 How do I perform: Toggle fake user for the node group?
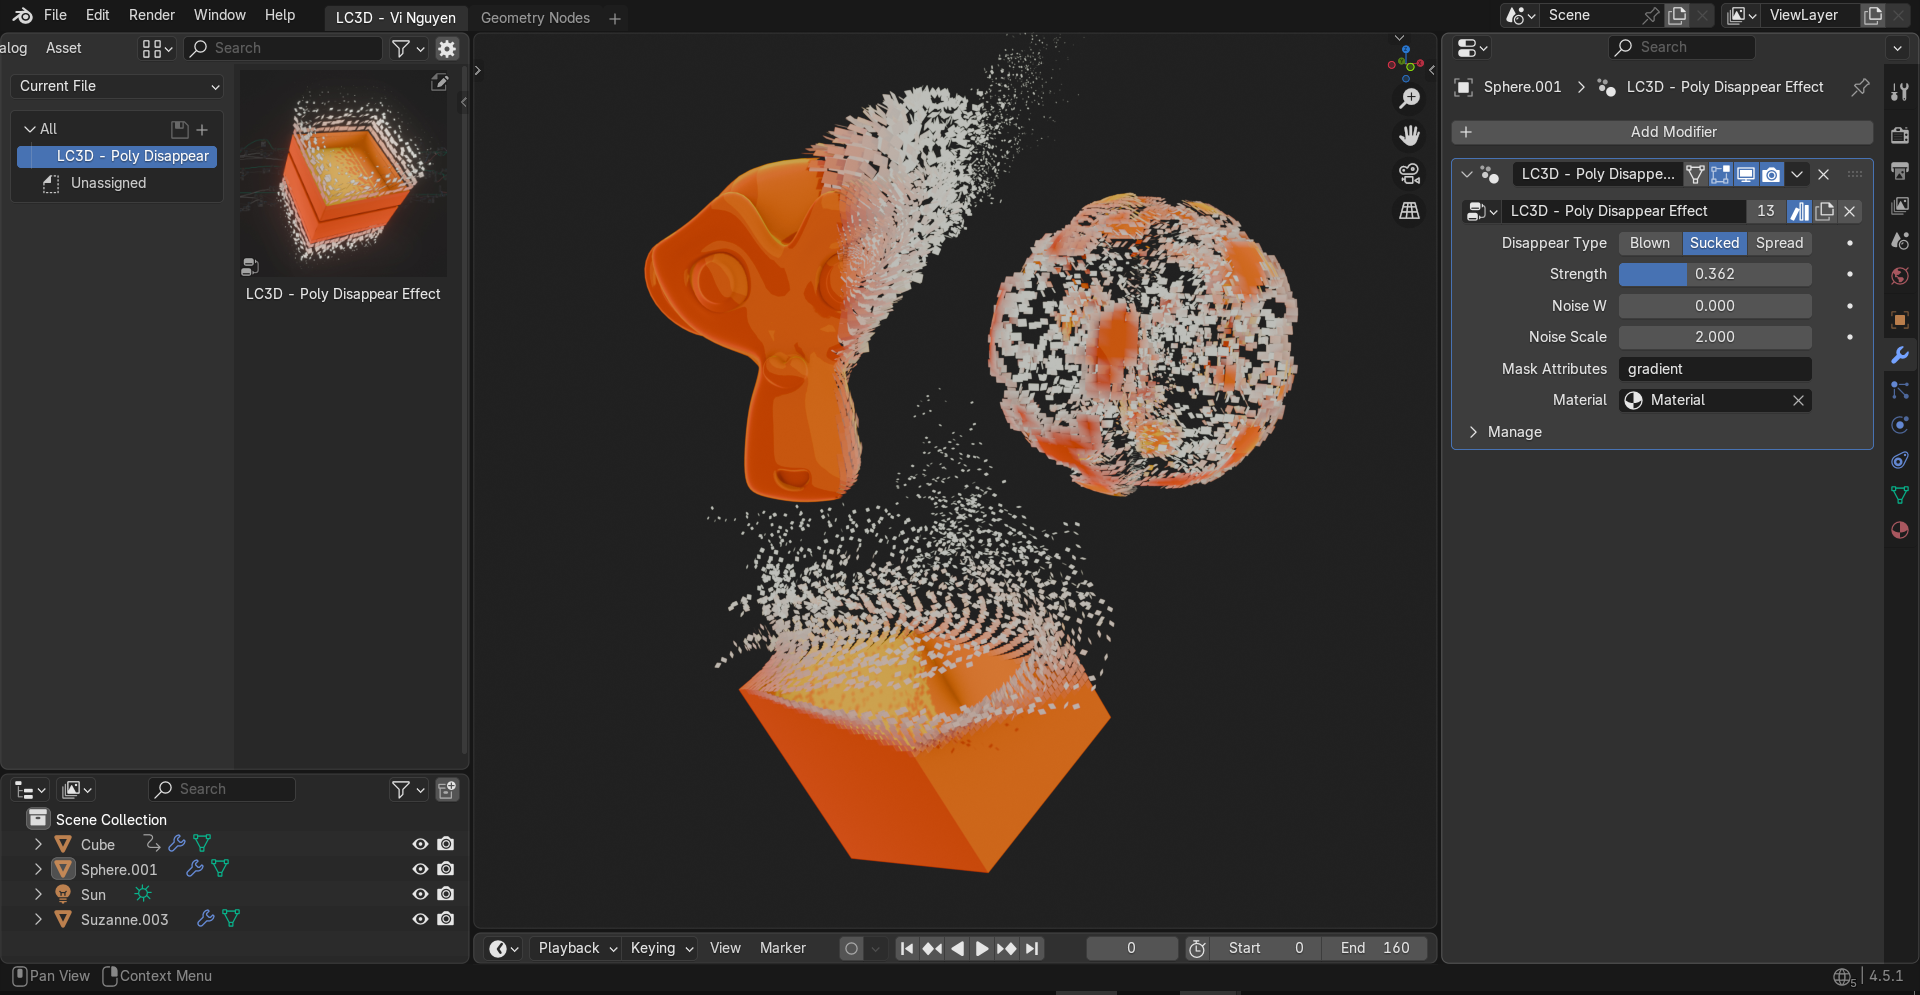[1799, 211]
